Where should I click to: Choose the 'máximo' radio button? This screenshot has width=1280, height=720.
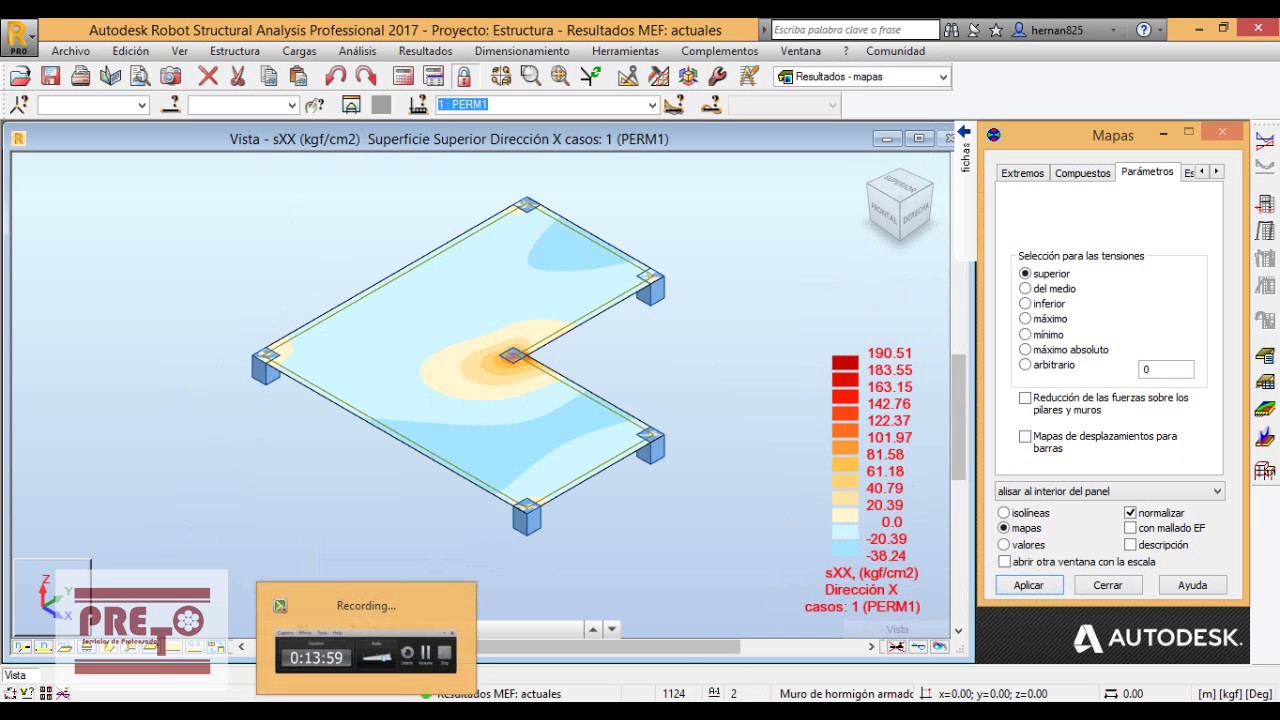click(x=1025, y=319)
